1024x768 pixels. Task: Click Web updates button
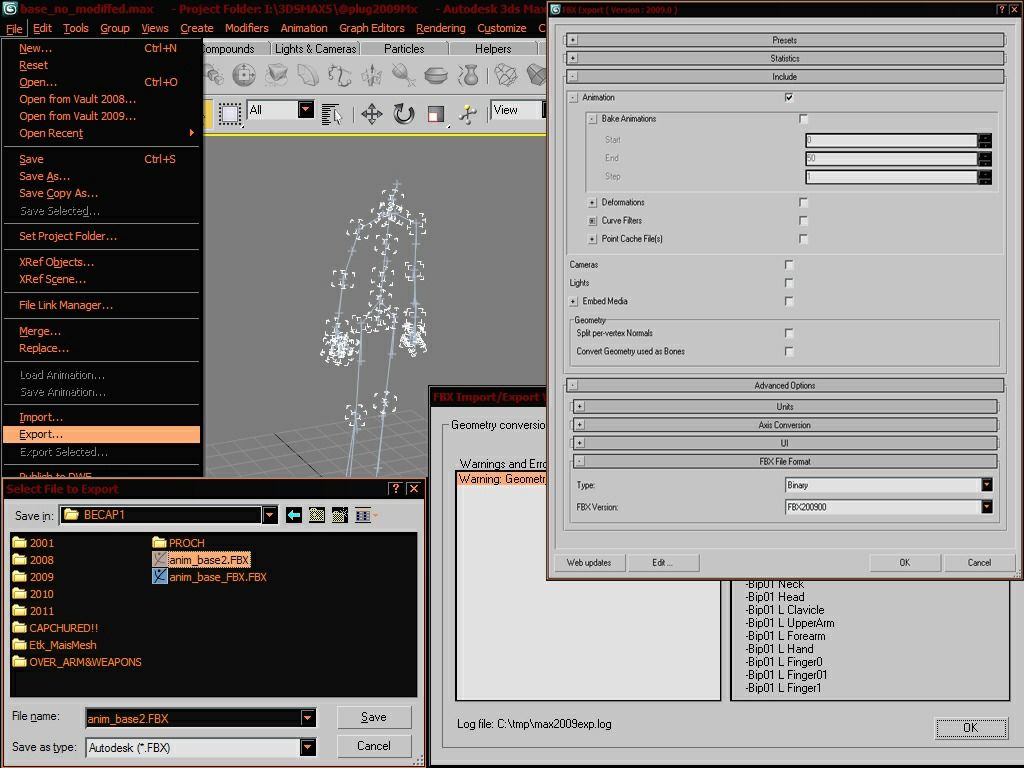(589, 562)
